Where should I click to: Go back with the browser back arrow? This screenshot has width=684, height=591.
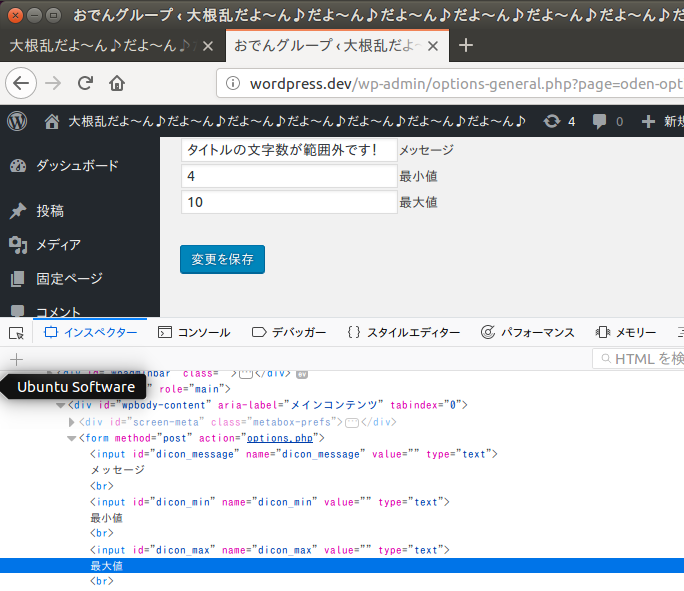(21, 83)
